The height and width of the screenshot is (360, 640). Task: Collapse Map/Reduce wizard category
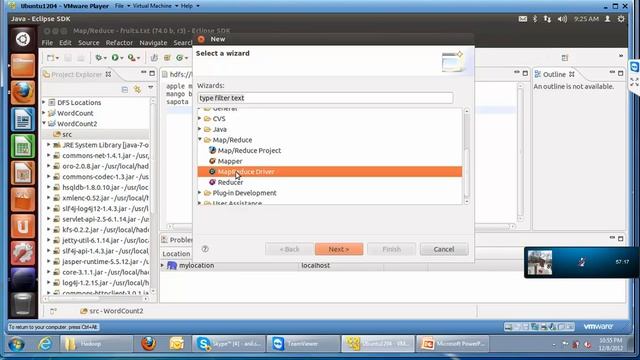click(200, 139)
